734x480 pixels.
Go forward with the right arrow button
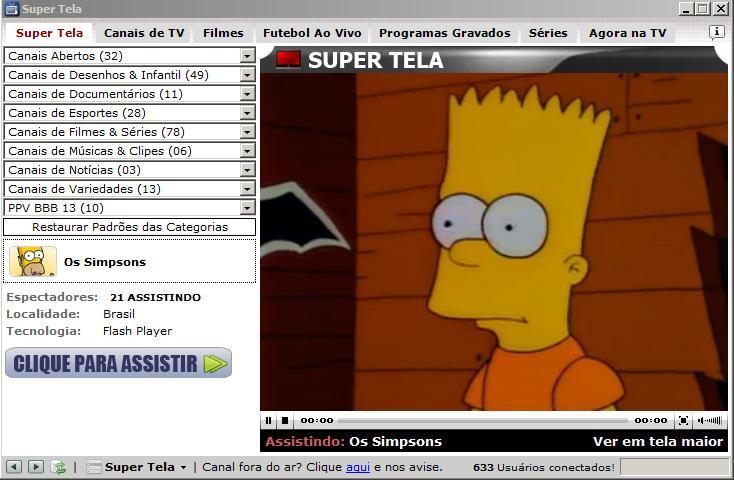tap(36, 467)
